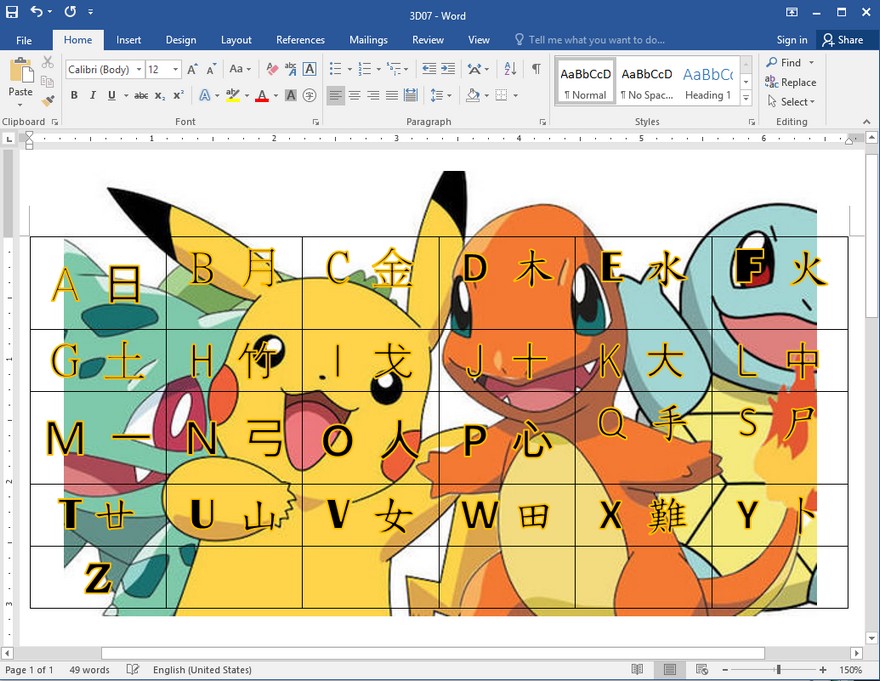Open the Change Case dropdown
This screenshot has height=681, width=880.
[x=240, y=69]
